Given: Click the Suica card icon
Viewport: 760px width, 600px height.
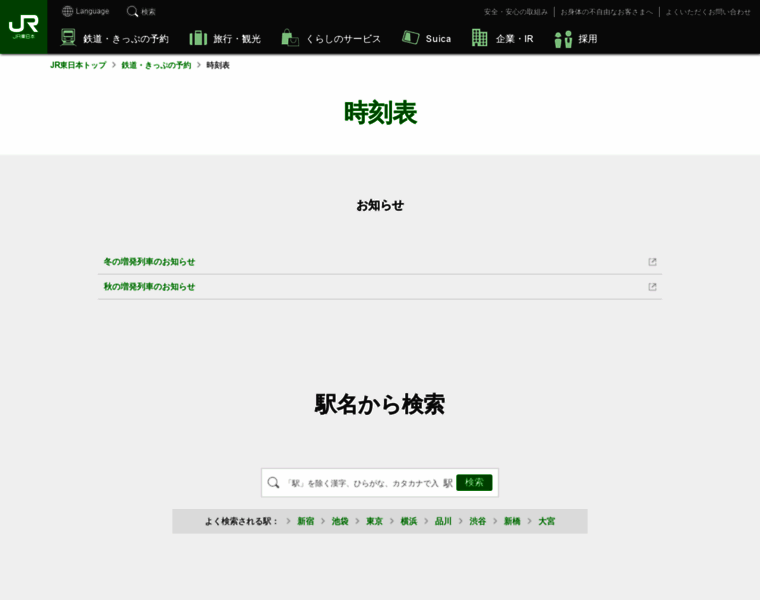Looking at the screenshot, I should click(x=411, y=38).
